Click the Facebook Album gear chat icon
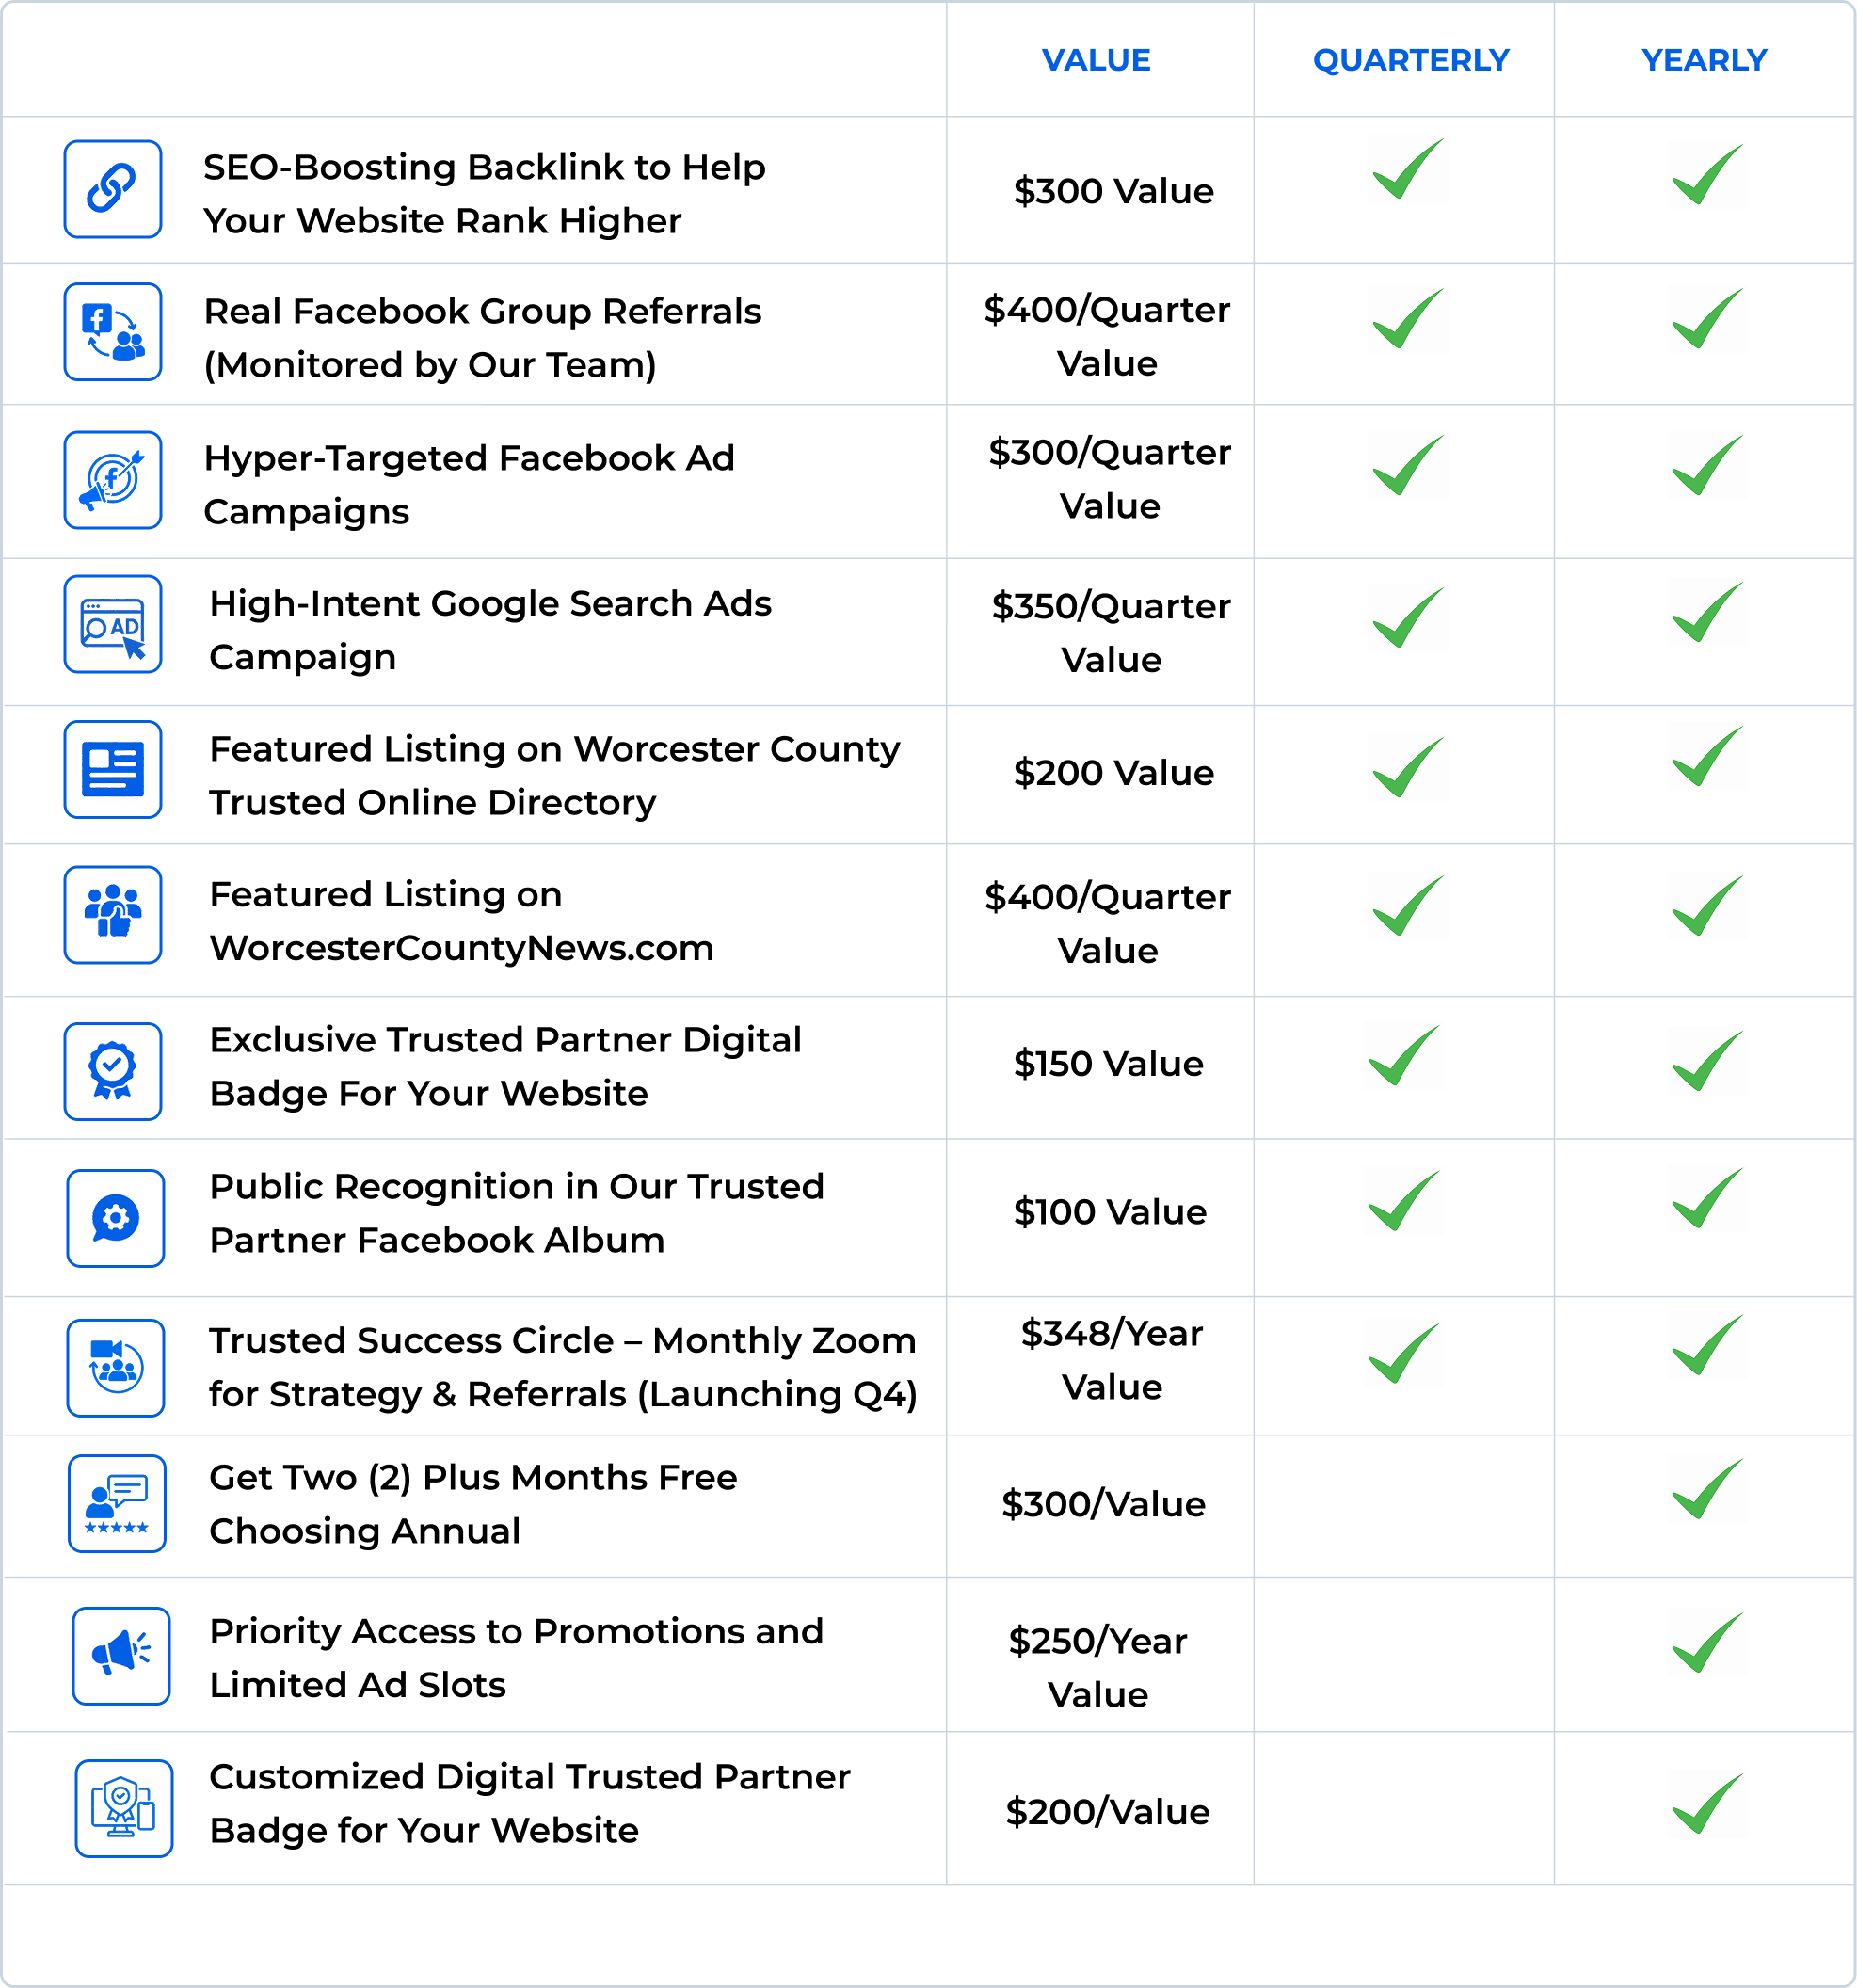 116,1218
